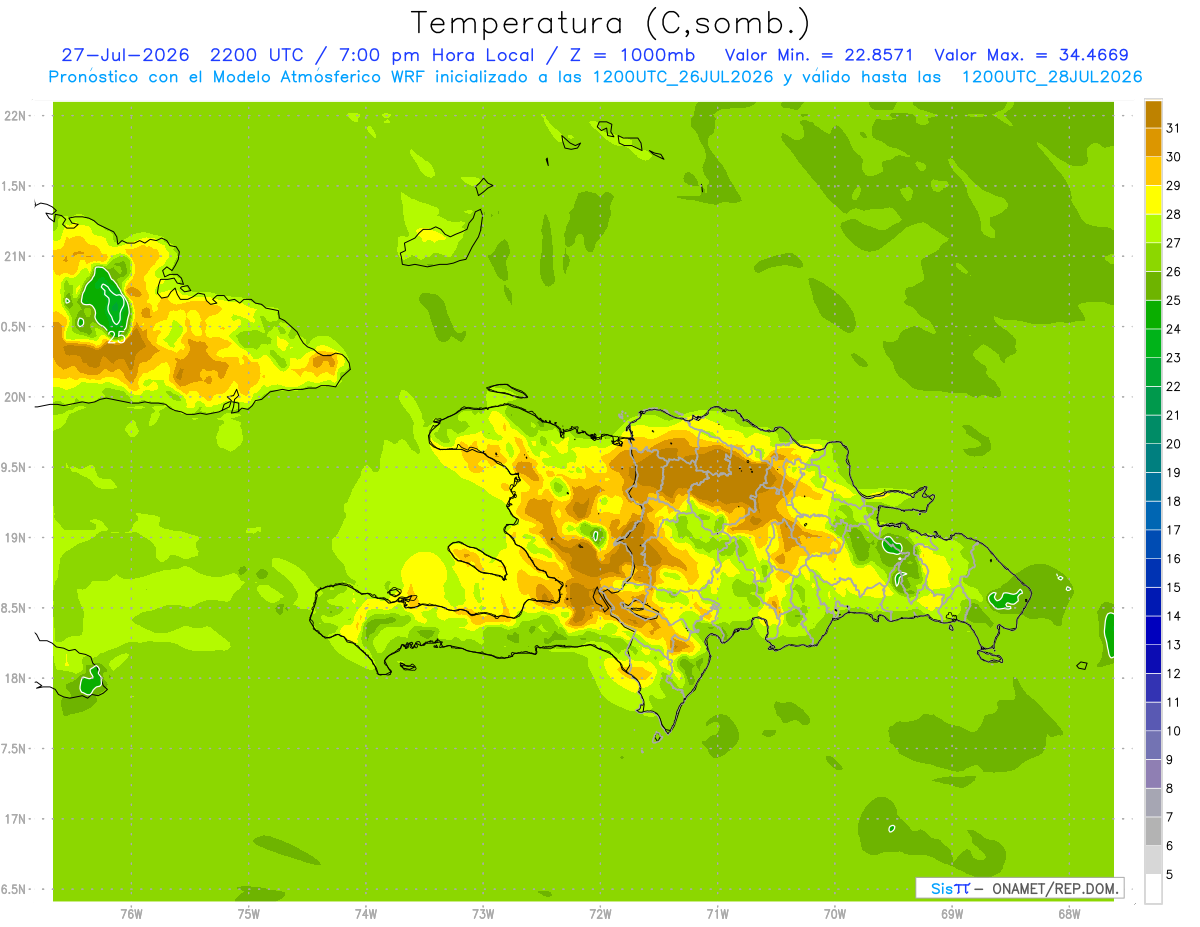Click the 18N latitude label
Image resolution: width=1200 pixels, height=927 pixels.
tap(16, 678)
